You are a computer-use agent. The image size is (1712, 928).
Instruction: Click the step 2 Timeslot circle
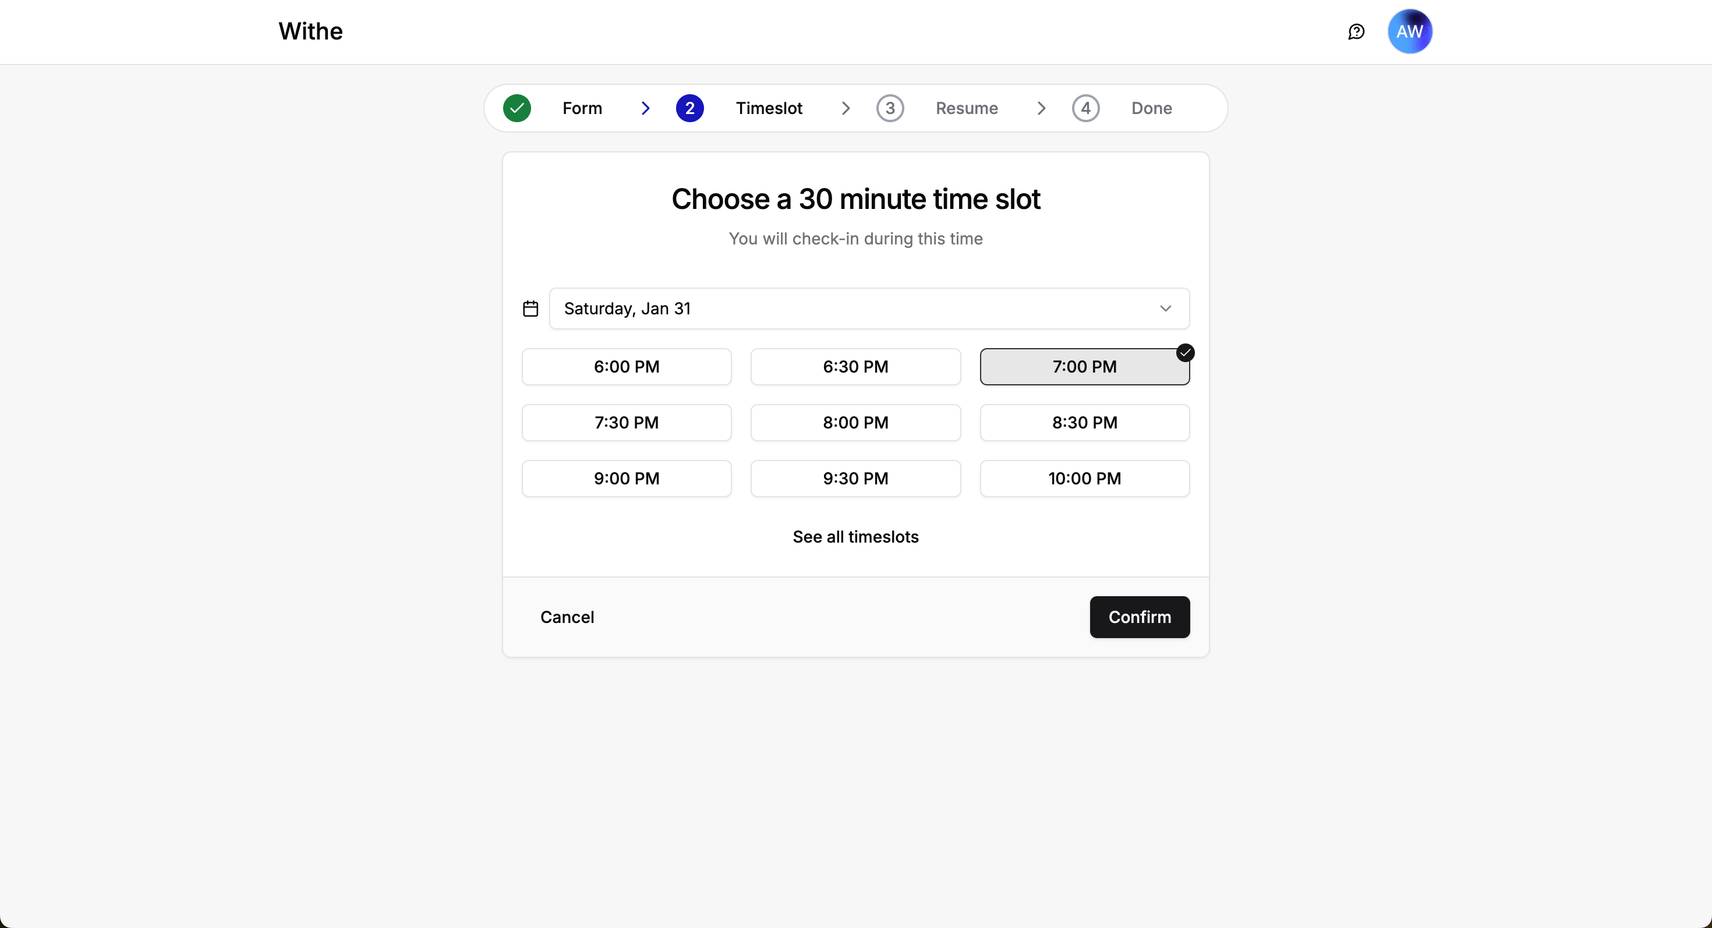pyautogui.click(x=690, y=108)
